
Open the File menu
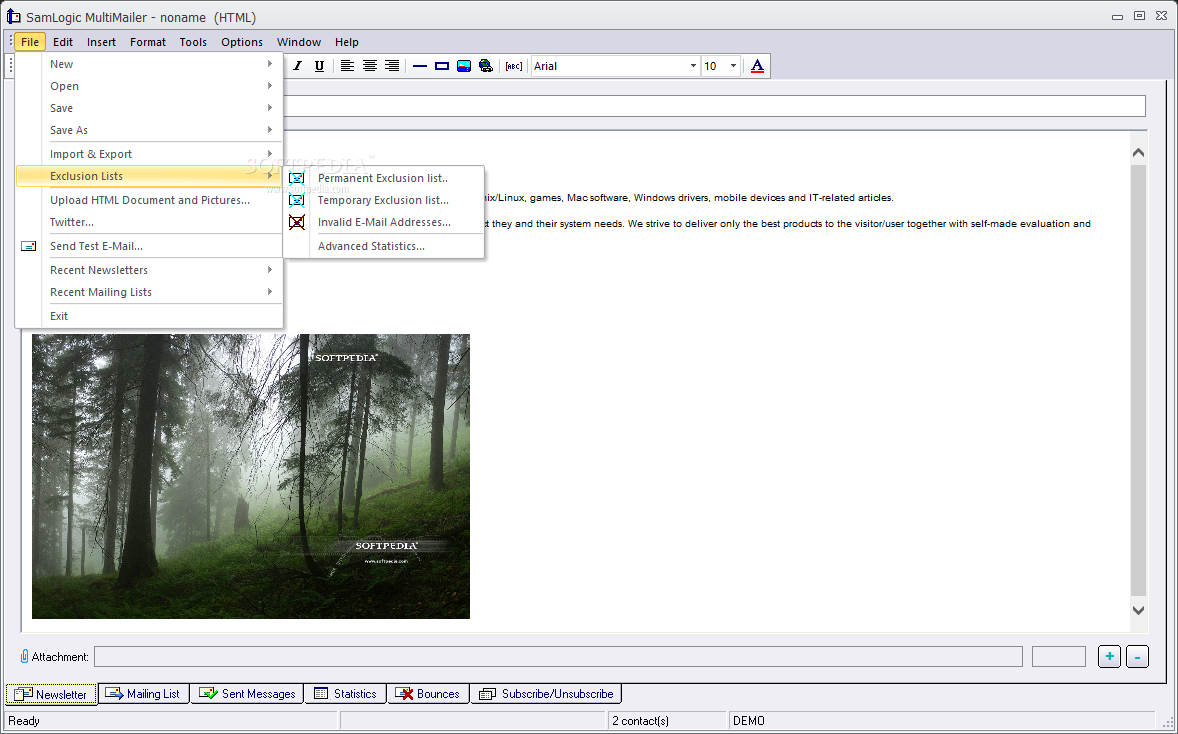(x=30, y=42)
